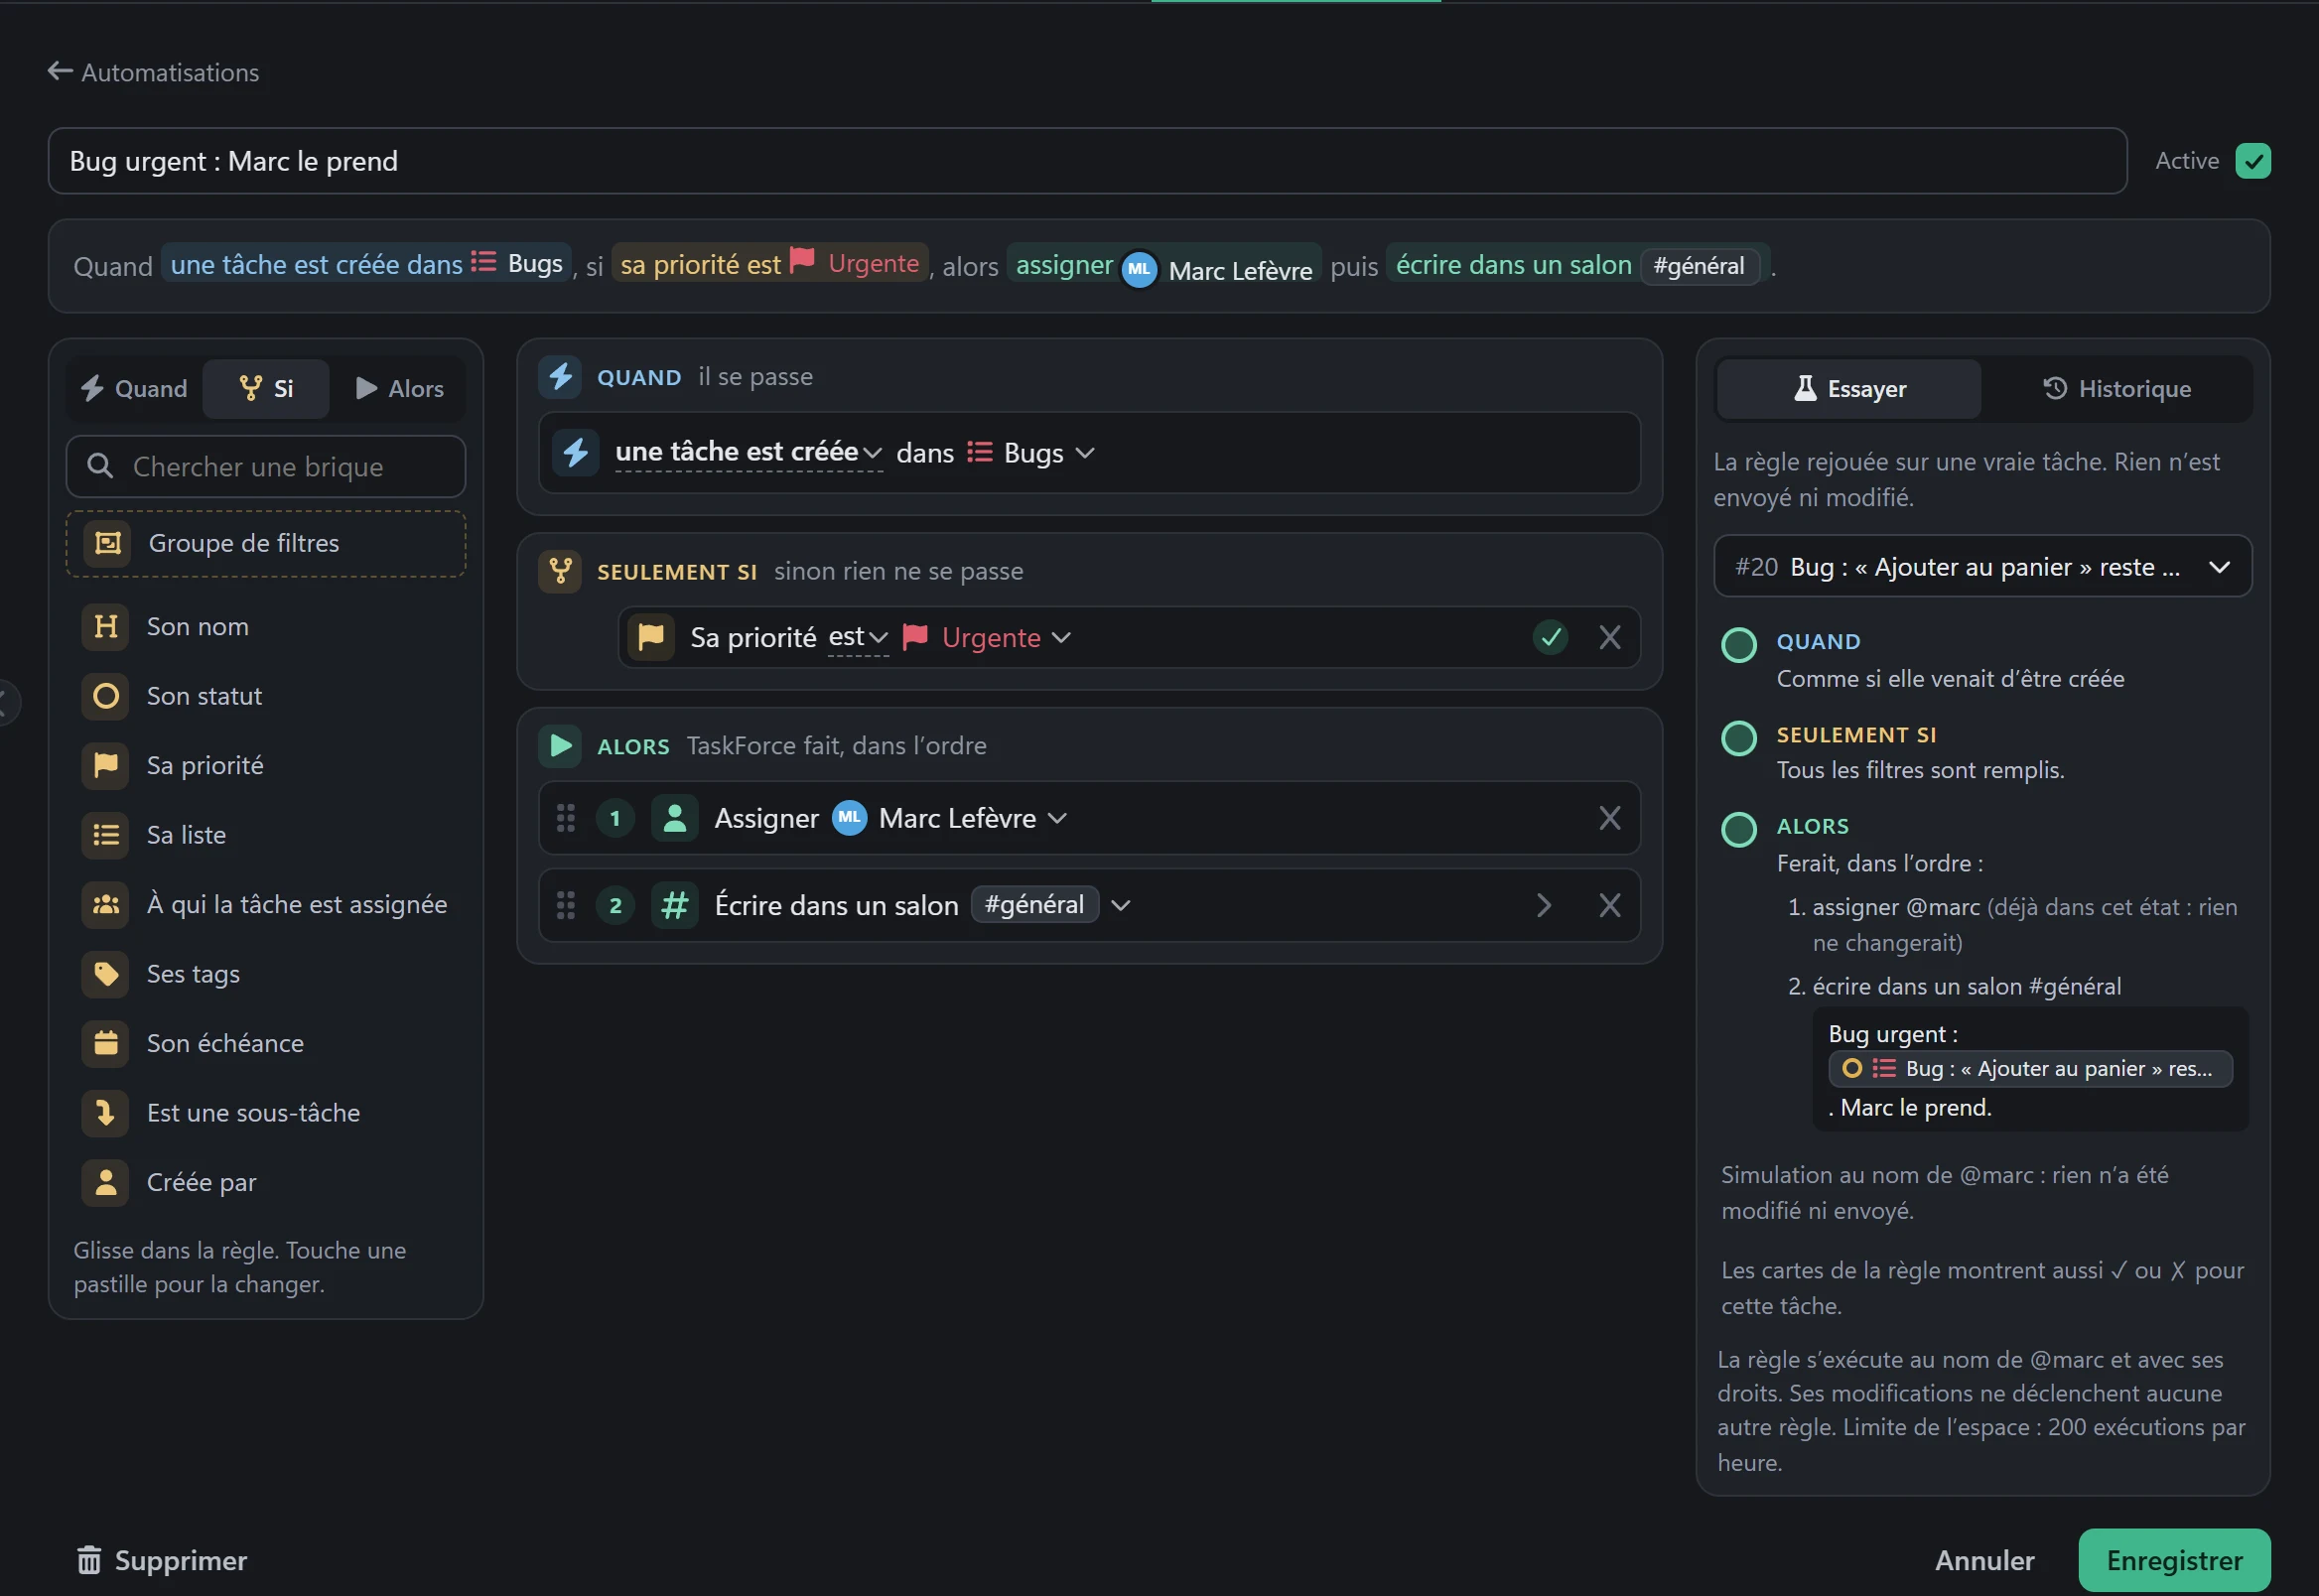Image resolution: width=2319 pixels, height=1596 pixels.
Task: Switch to the Alors bricks tab
Action: [x=400, y=389]
